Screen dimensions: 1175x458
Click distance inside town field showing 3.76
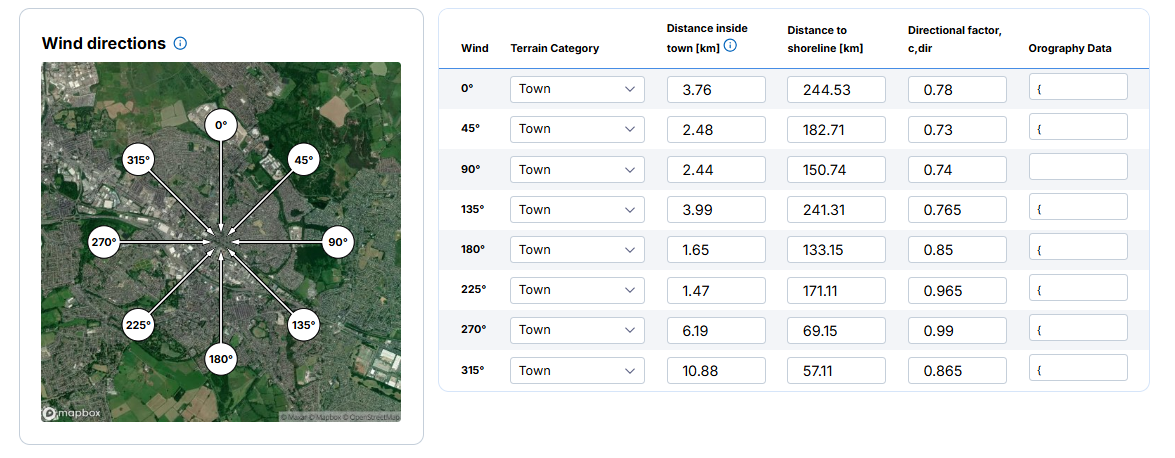tap(716, 89)
